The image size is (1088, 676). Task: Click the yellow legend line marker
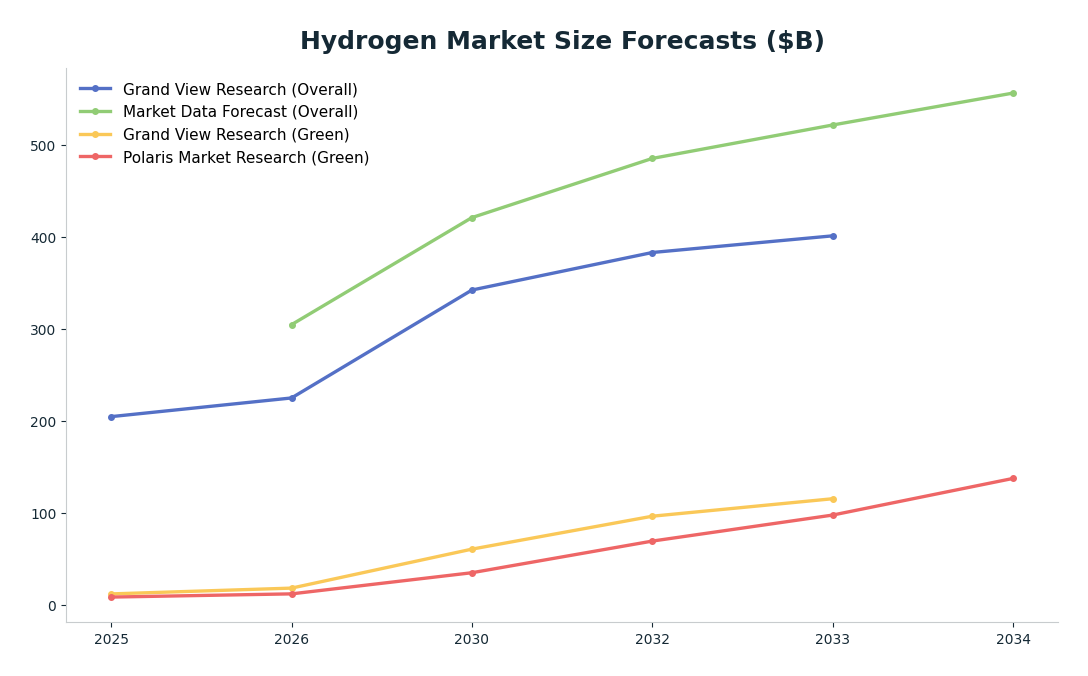96,135
